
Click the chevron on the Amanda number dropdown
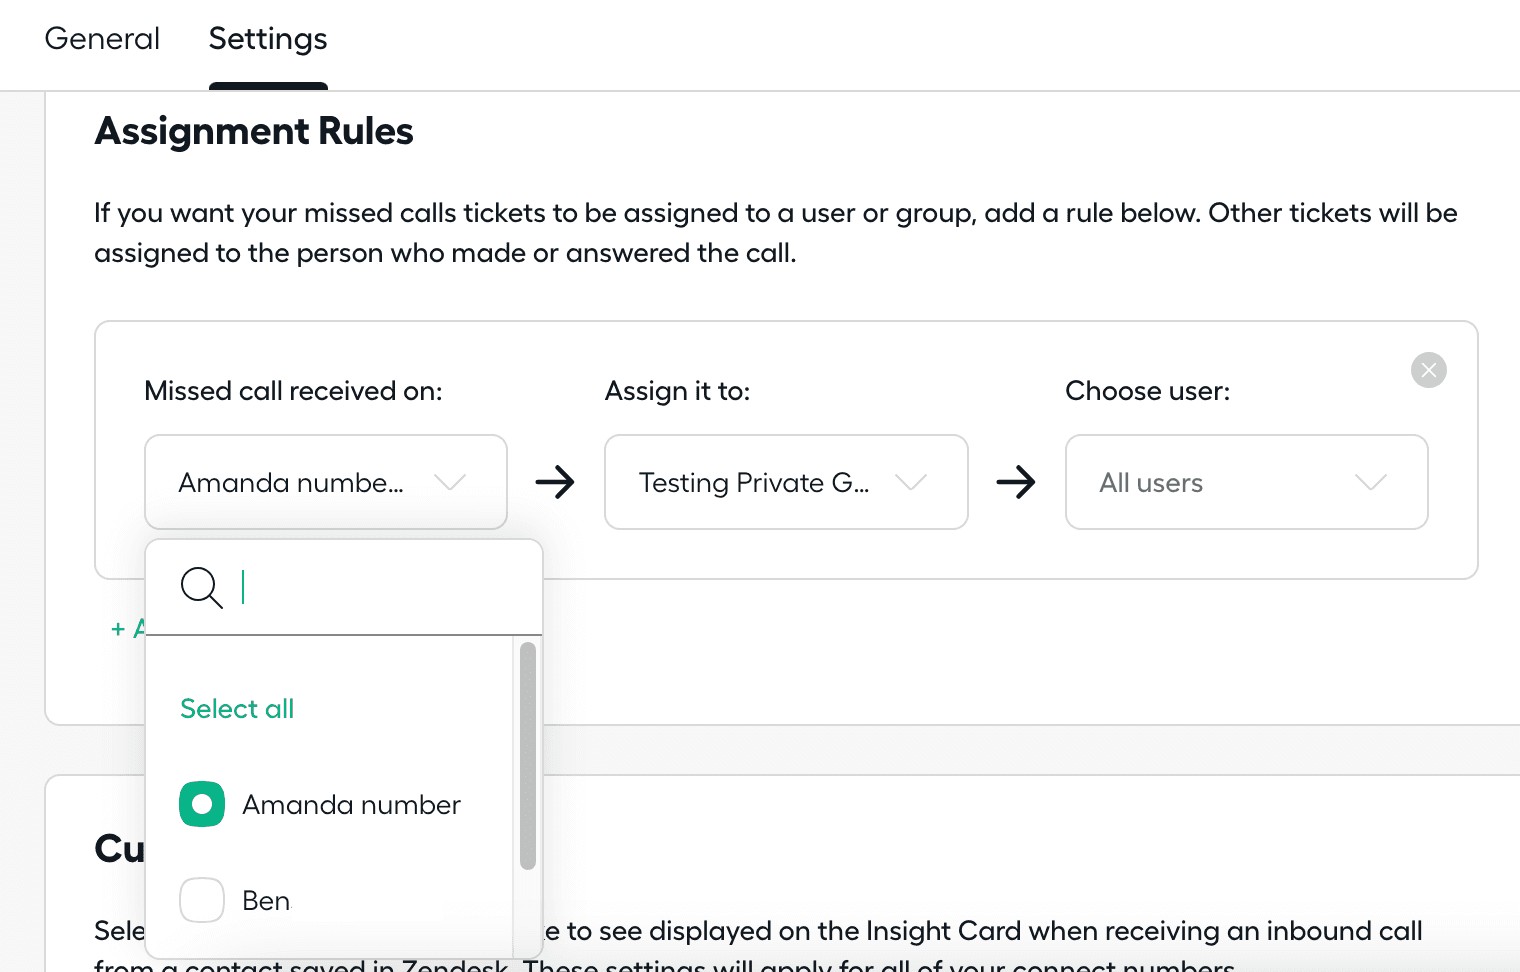point(450,482)
